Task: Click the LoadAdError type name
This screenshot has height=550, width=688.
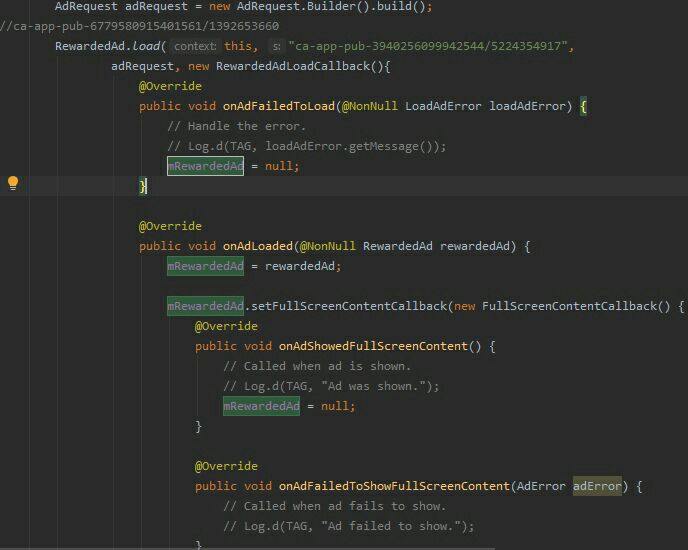Action: [x=443, y=106]
